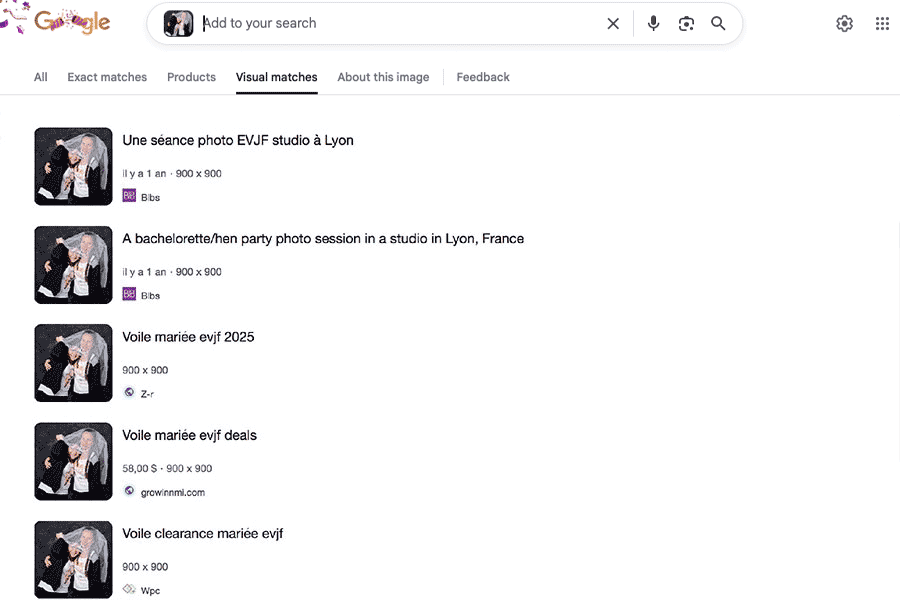Switch to the Products tab
900x600 pixels.
click(x=191, y=77)
